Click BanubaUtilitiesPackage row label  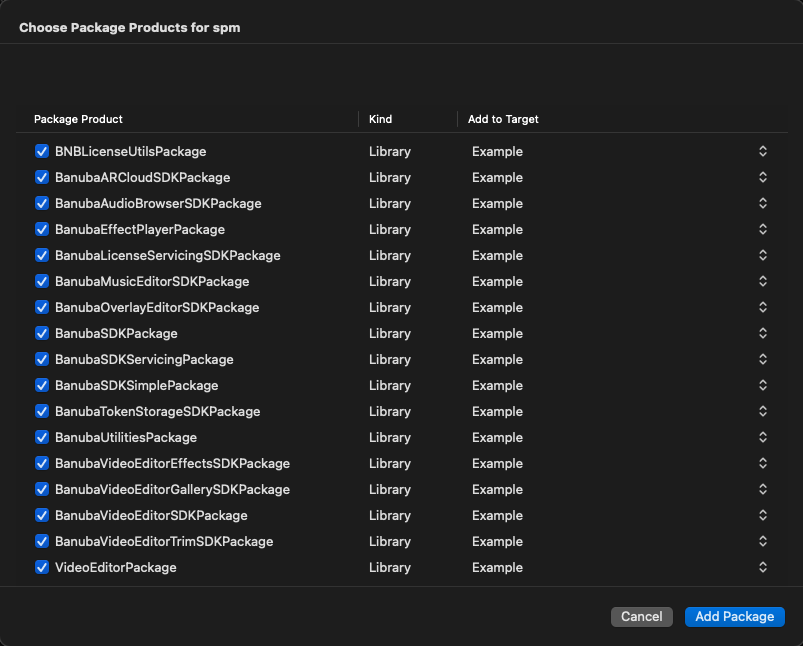pyautogui.click(x=126, y=437)
